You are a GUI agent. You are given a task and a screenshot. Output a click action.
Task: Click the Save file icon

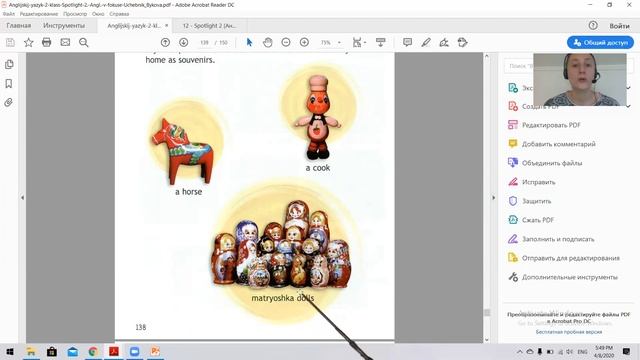(10, 42)
